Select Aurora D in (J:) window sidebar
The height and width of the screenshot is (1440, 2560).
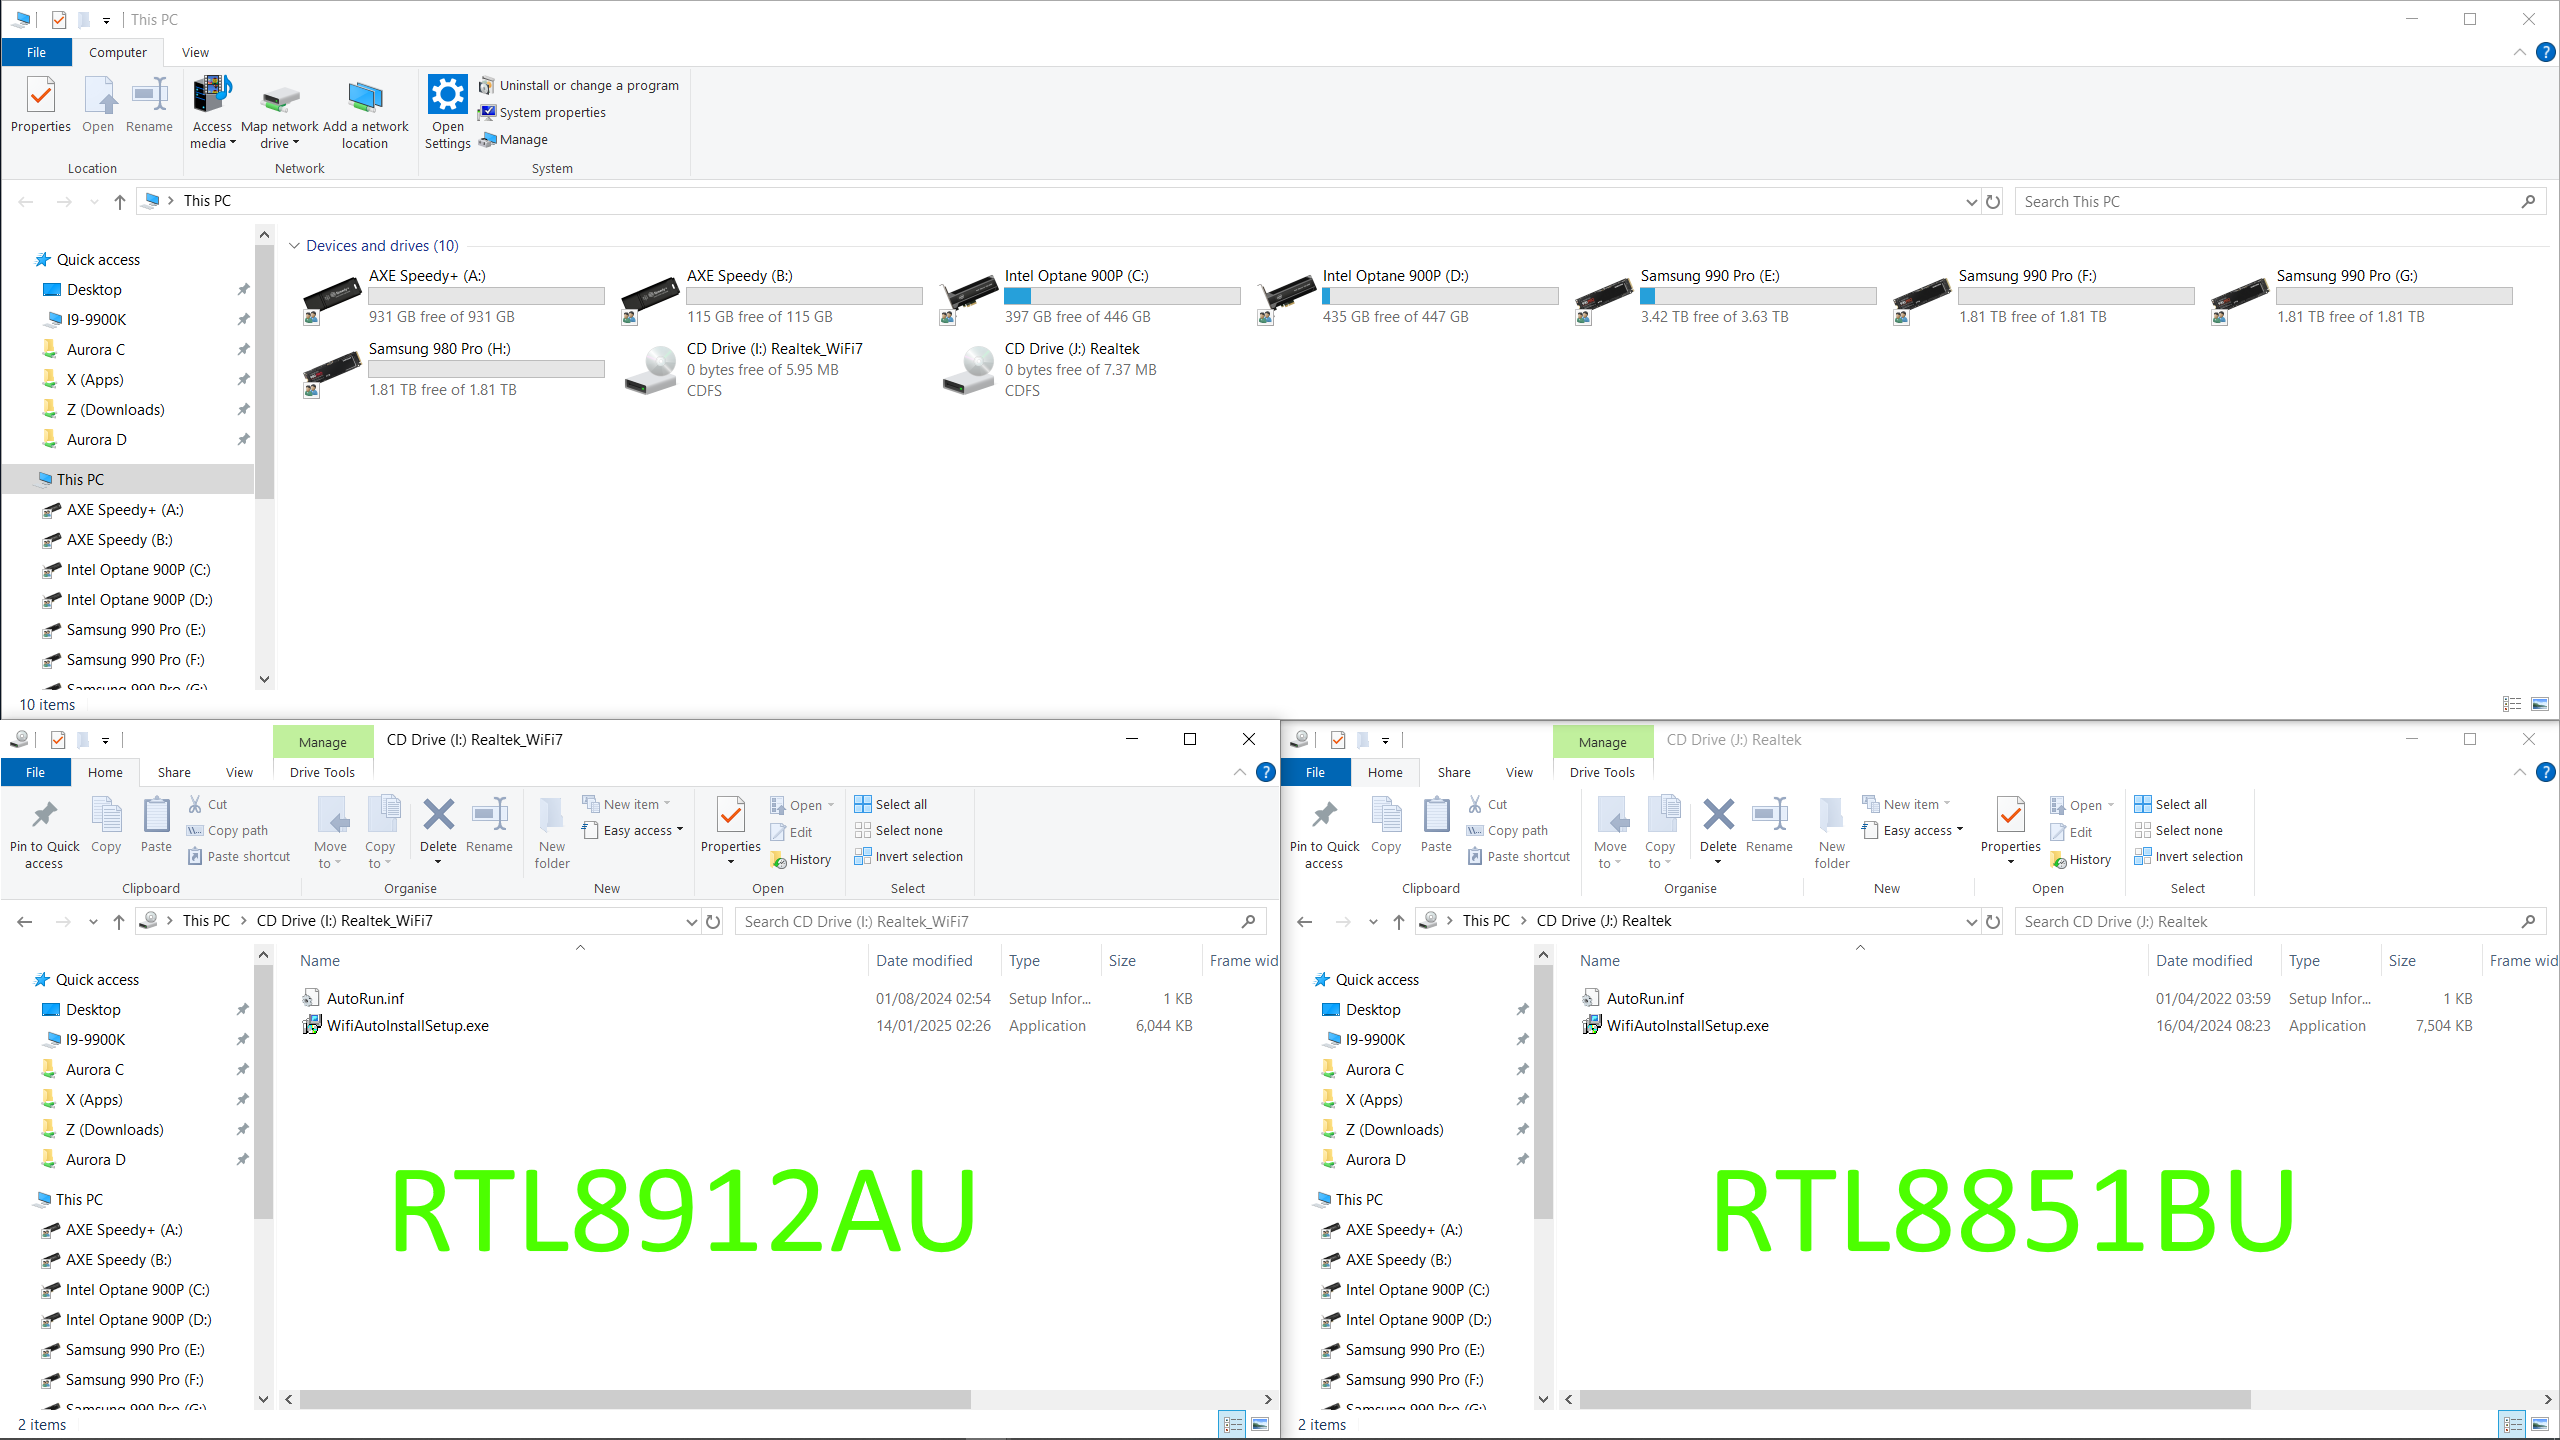1375,1159
